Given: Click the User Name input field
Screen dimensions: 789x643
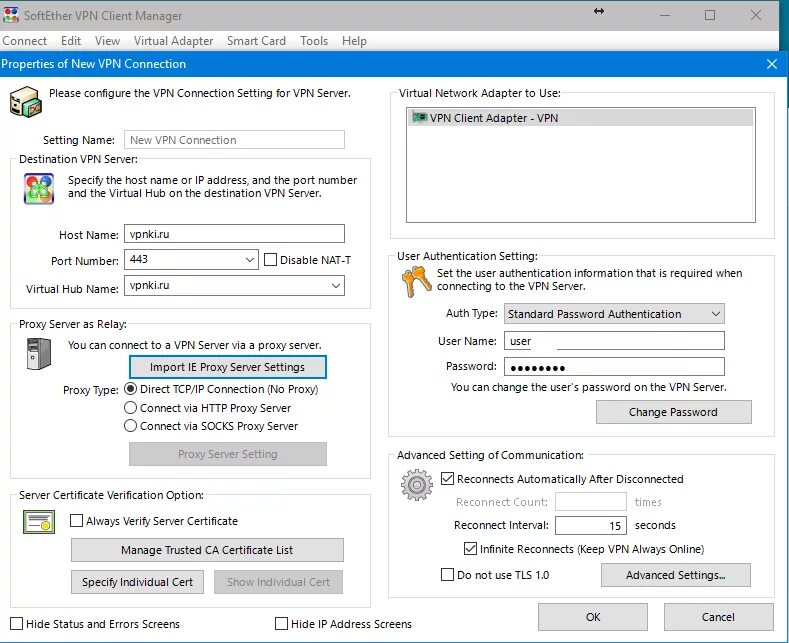Looking at the screenshot, I should coord(614,341).
